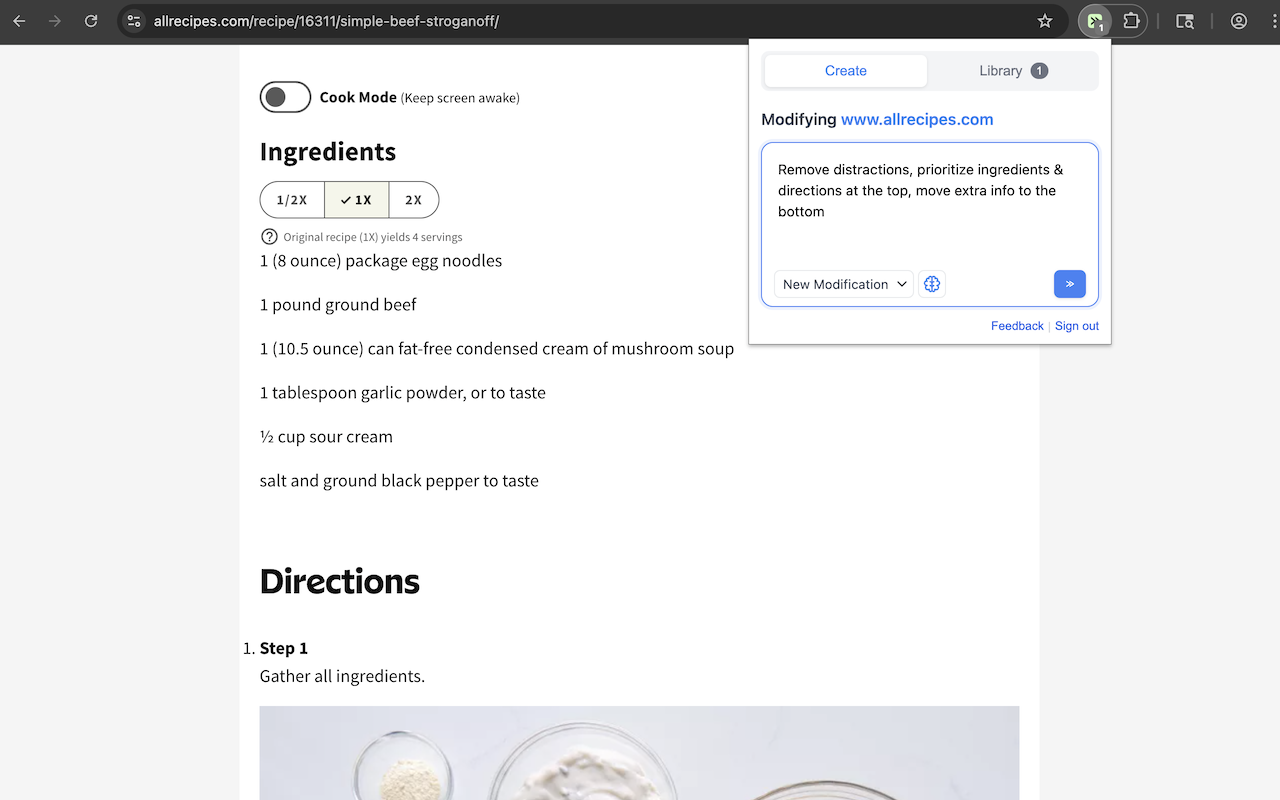This screenshot has height=800, width=1280.
Task: Submit the modification with the blue arrow button
Action: 1069,284
